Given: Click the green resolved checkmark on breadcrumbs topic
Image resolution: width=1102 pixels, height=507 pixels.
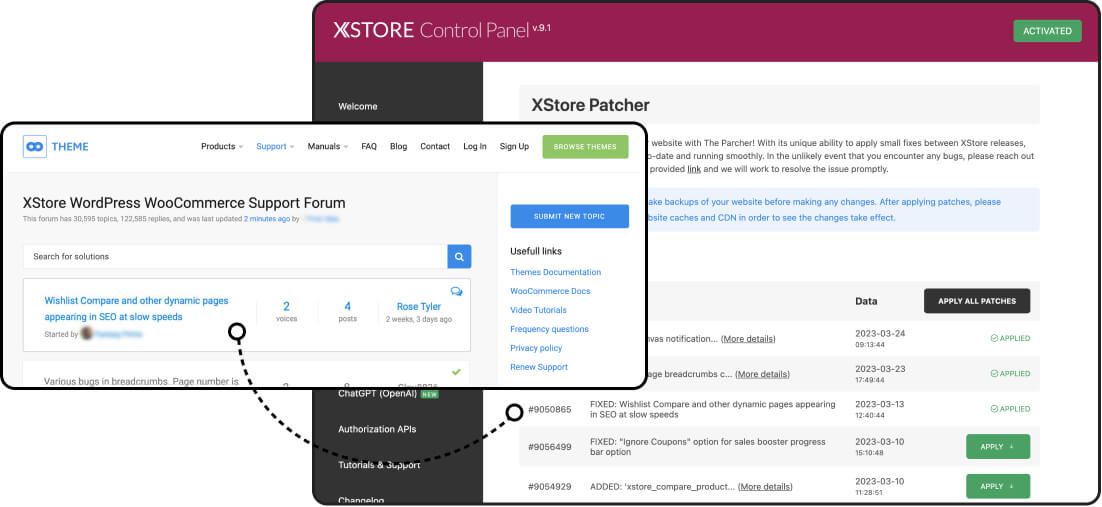Looking at the screenshot, I should coord(456,371).
